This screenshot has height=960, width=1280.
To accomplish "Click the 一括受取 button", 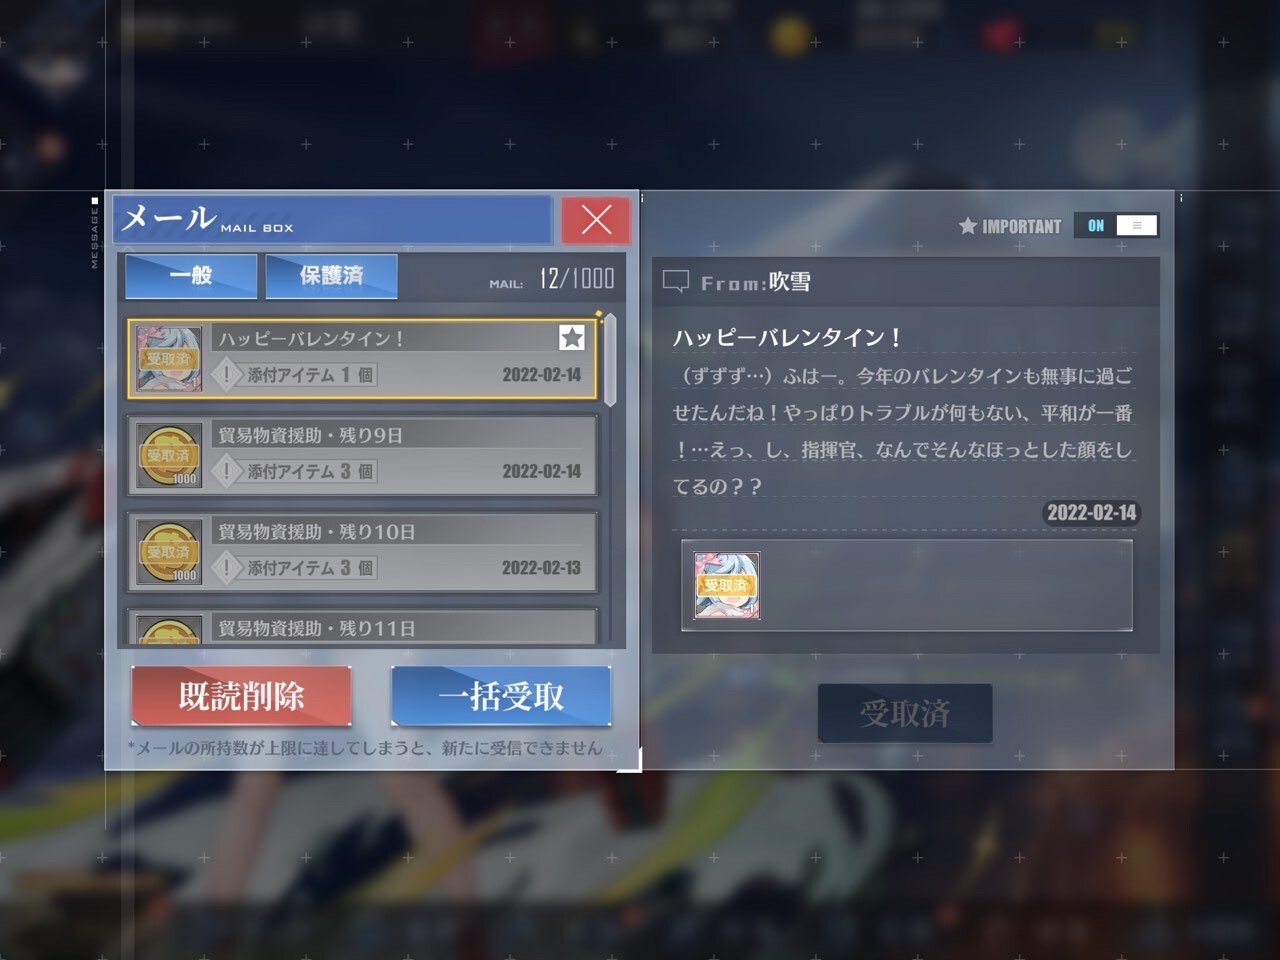I will (x=501, y=696).
